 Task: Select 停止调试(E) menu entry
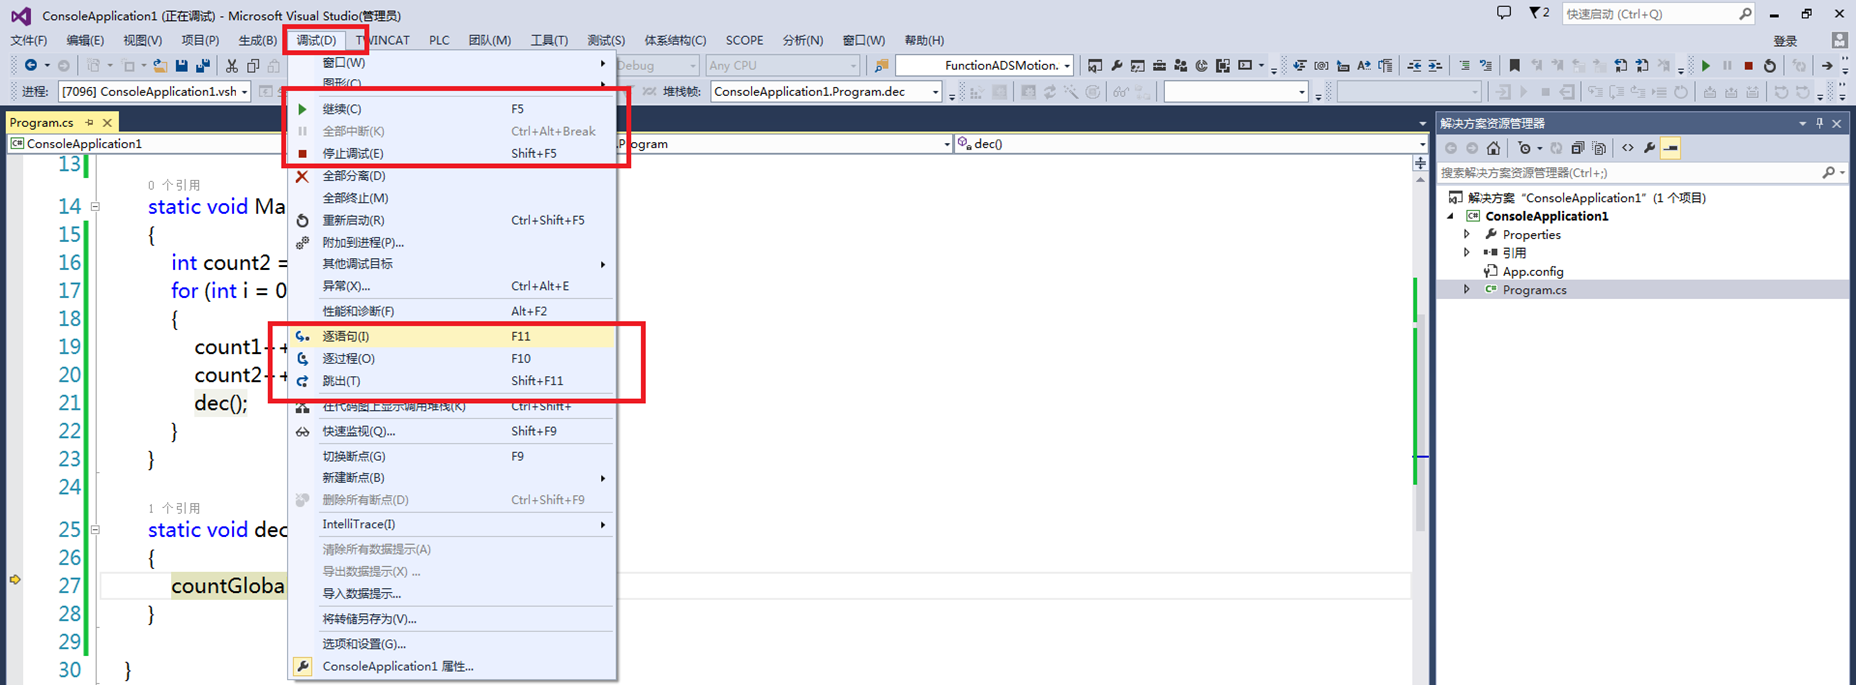451,154
